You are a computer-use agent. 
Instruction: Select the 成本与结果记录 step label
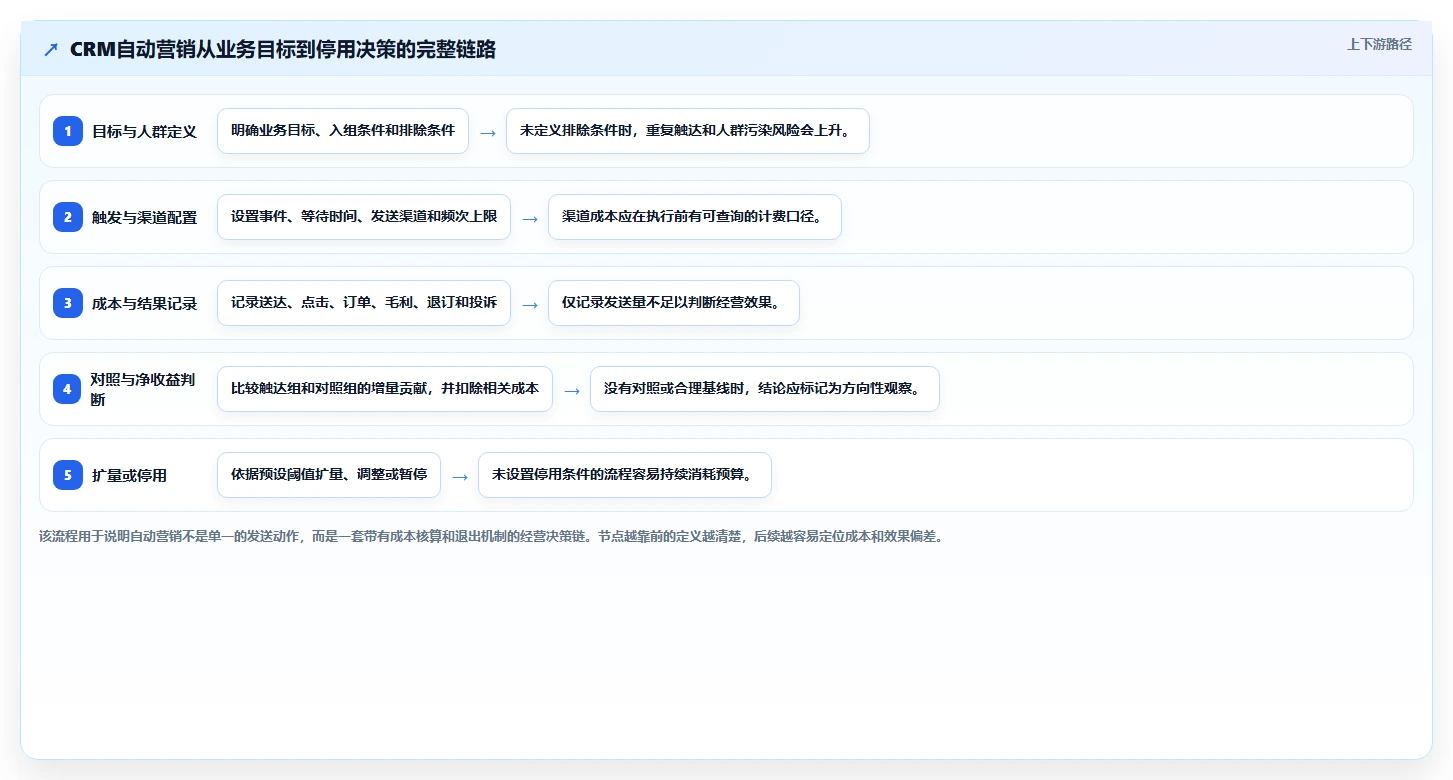coord(144,303)
